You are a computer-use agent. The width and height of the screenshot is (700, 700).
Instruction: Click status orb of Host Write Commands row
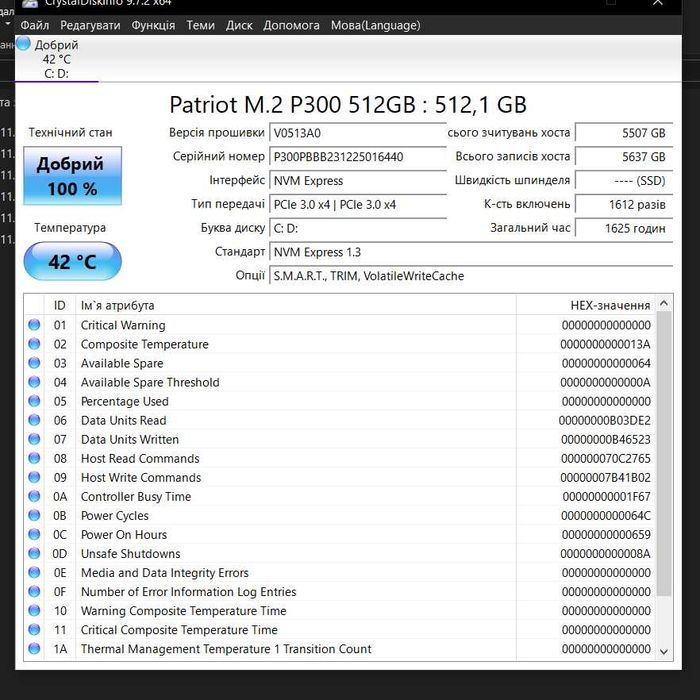[x=34, y=477]
